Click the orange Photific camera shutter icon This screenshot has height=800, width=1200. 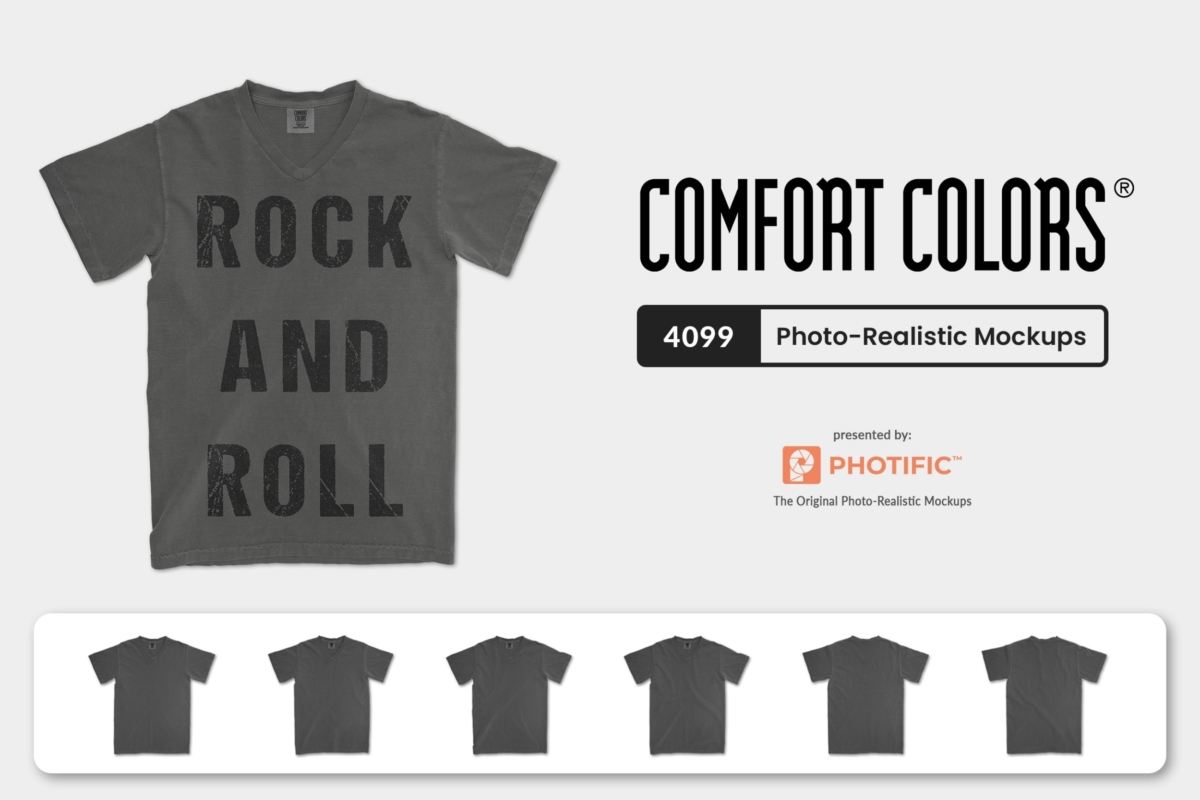pos(801,465)
